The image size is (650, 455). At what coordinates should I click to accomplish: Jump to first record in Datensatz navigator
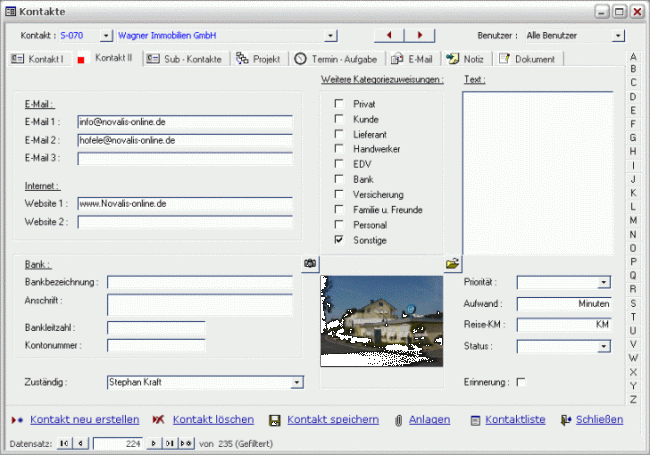pos(65,442)
